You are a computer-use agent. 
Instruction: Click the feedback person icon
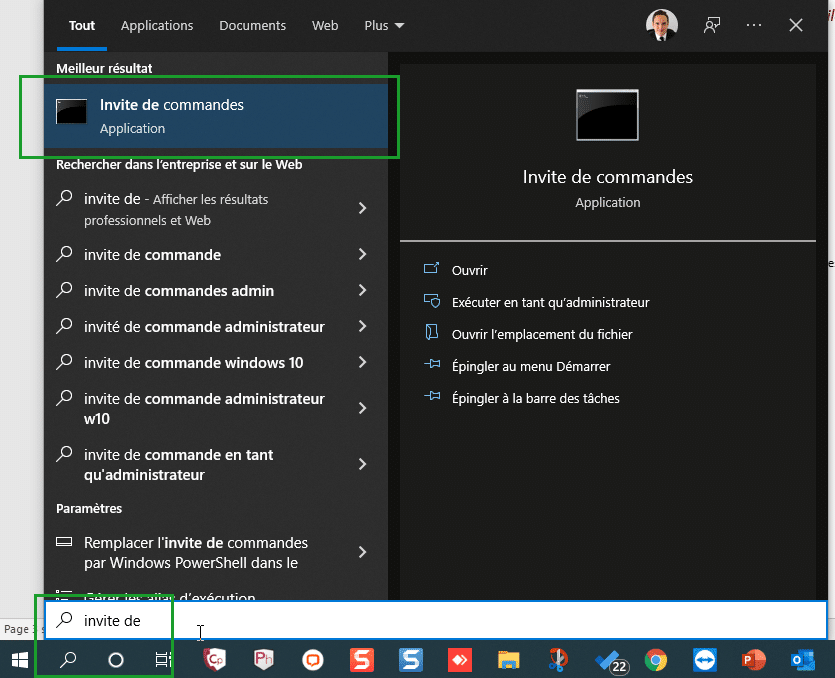click(x=711, y=25)
